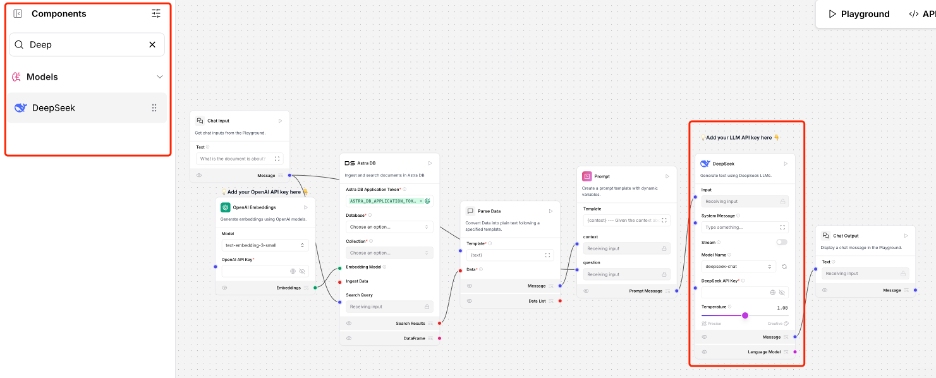Inspect Embeddings output eye icon

tap(224, 288)
